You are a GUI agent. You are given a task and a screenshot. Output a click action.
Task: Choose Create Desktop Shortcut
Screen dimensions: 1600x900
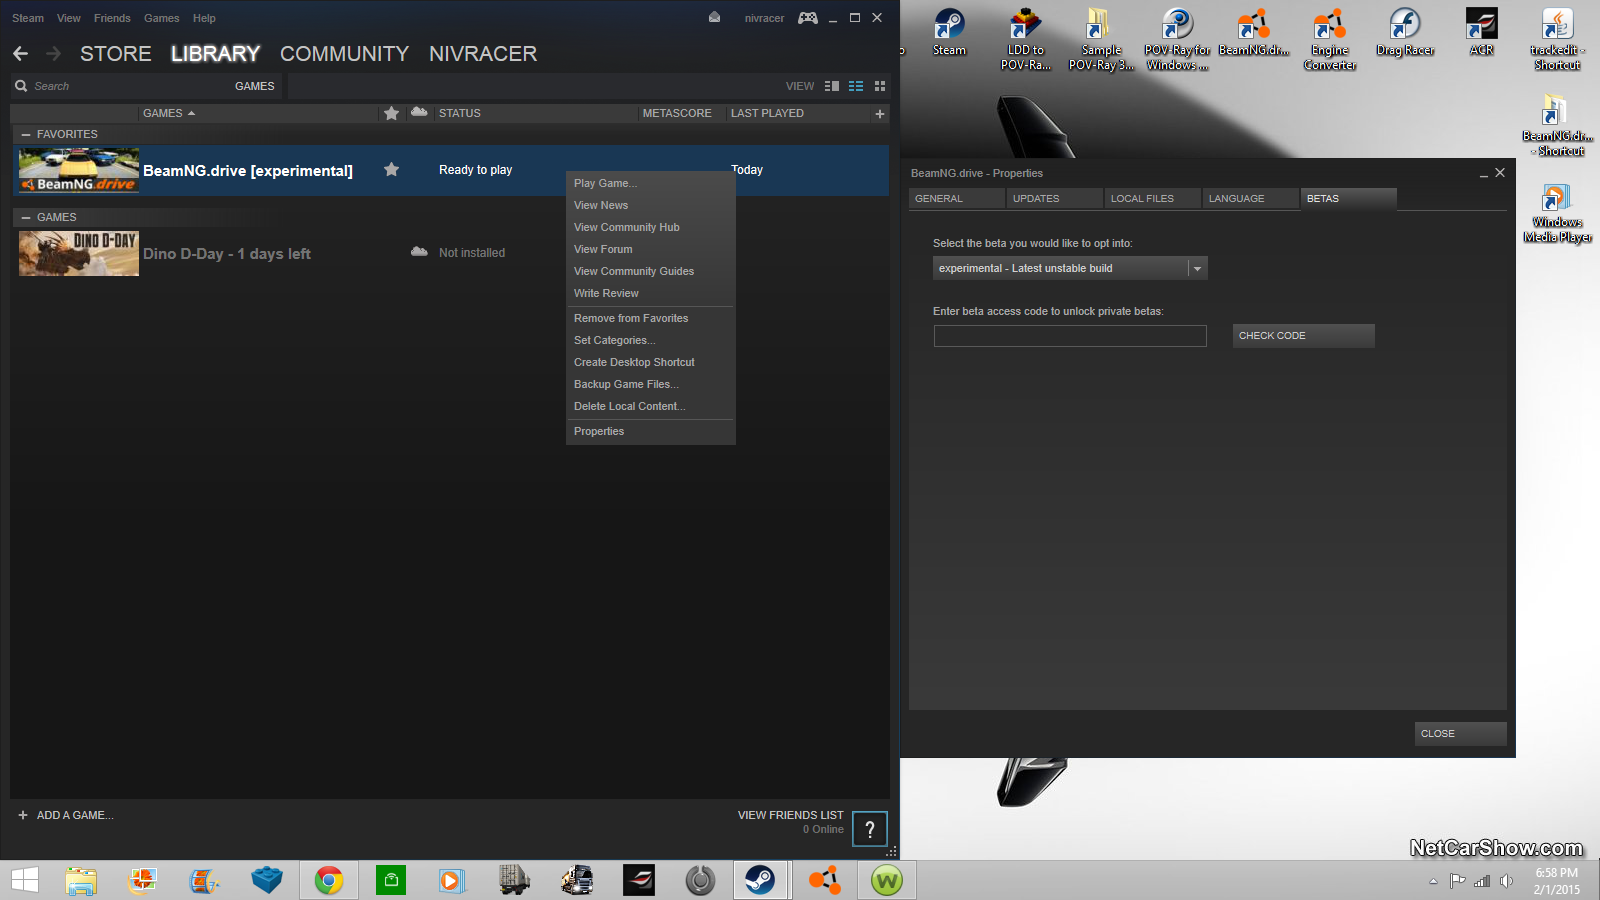coord(650,362)
